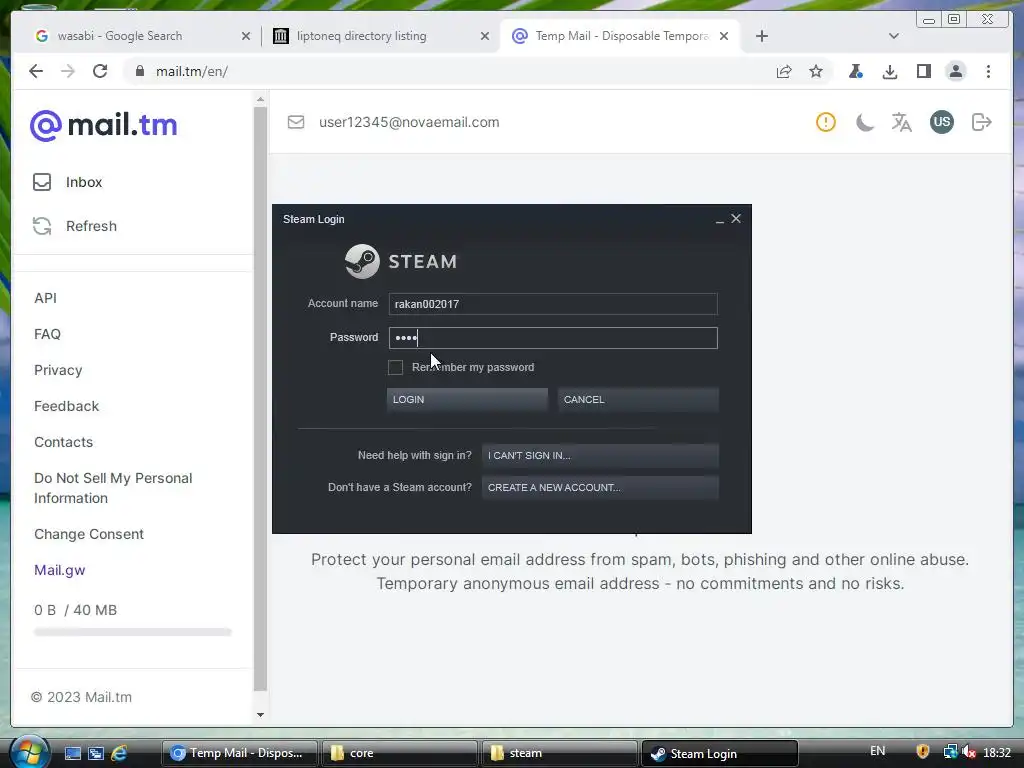Log out using the exit icon

(982, 122)
